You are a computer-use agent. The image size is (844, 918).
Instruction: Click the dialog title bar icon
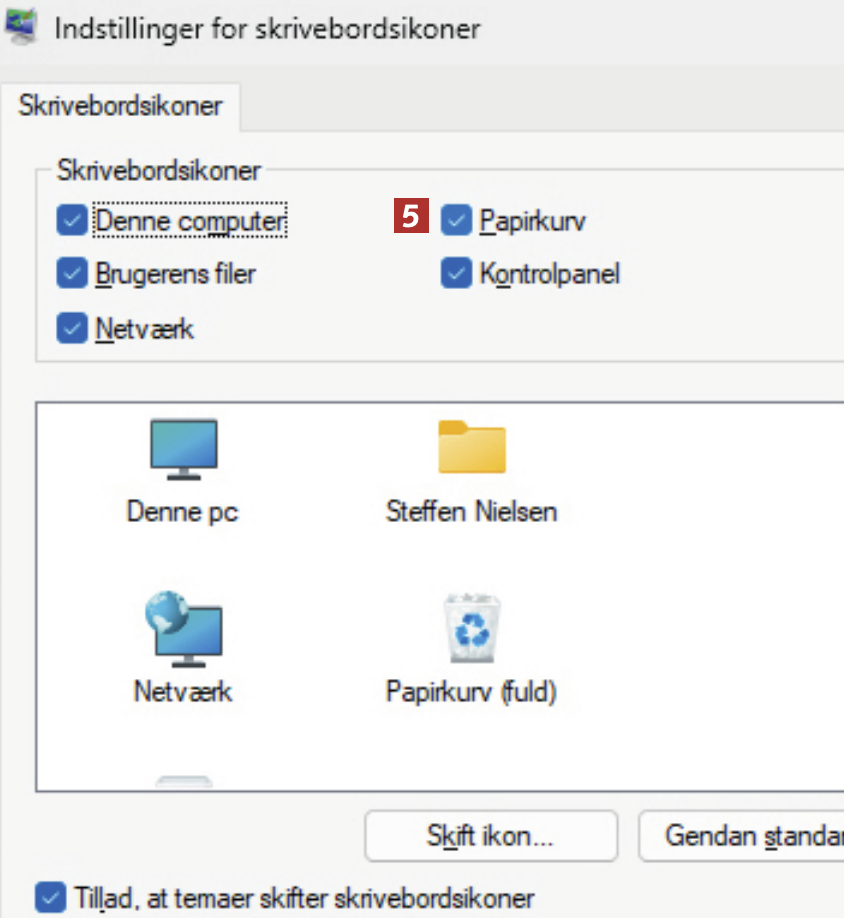21,27
